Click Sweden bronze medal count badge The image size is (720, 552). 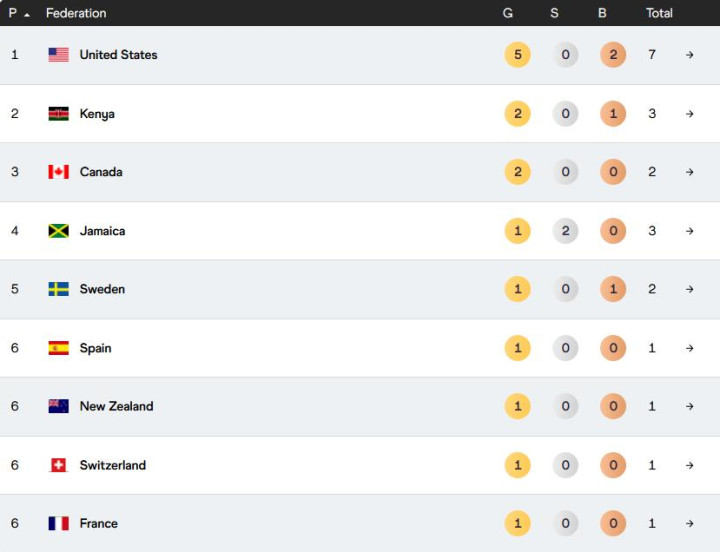613,289
